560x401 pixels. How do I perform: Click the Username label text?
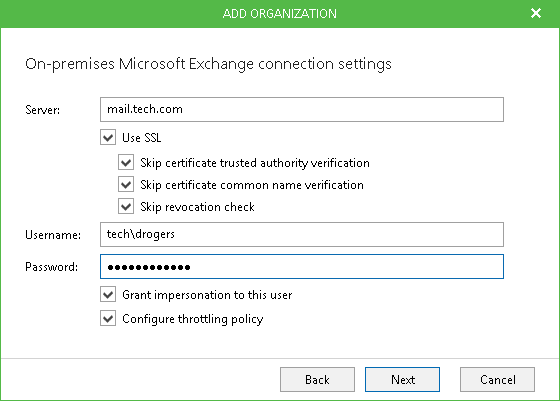click(53, 235)
